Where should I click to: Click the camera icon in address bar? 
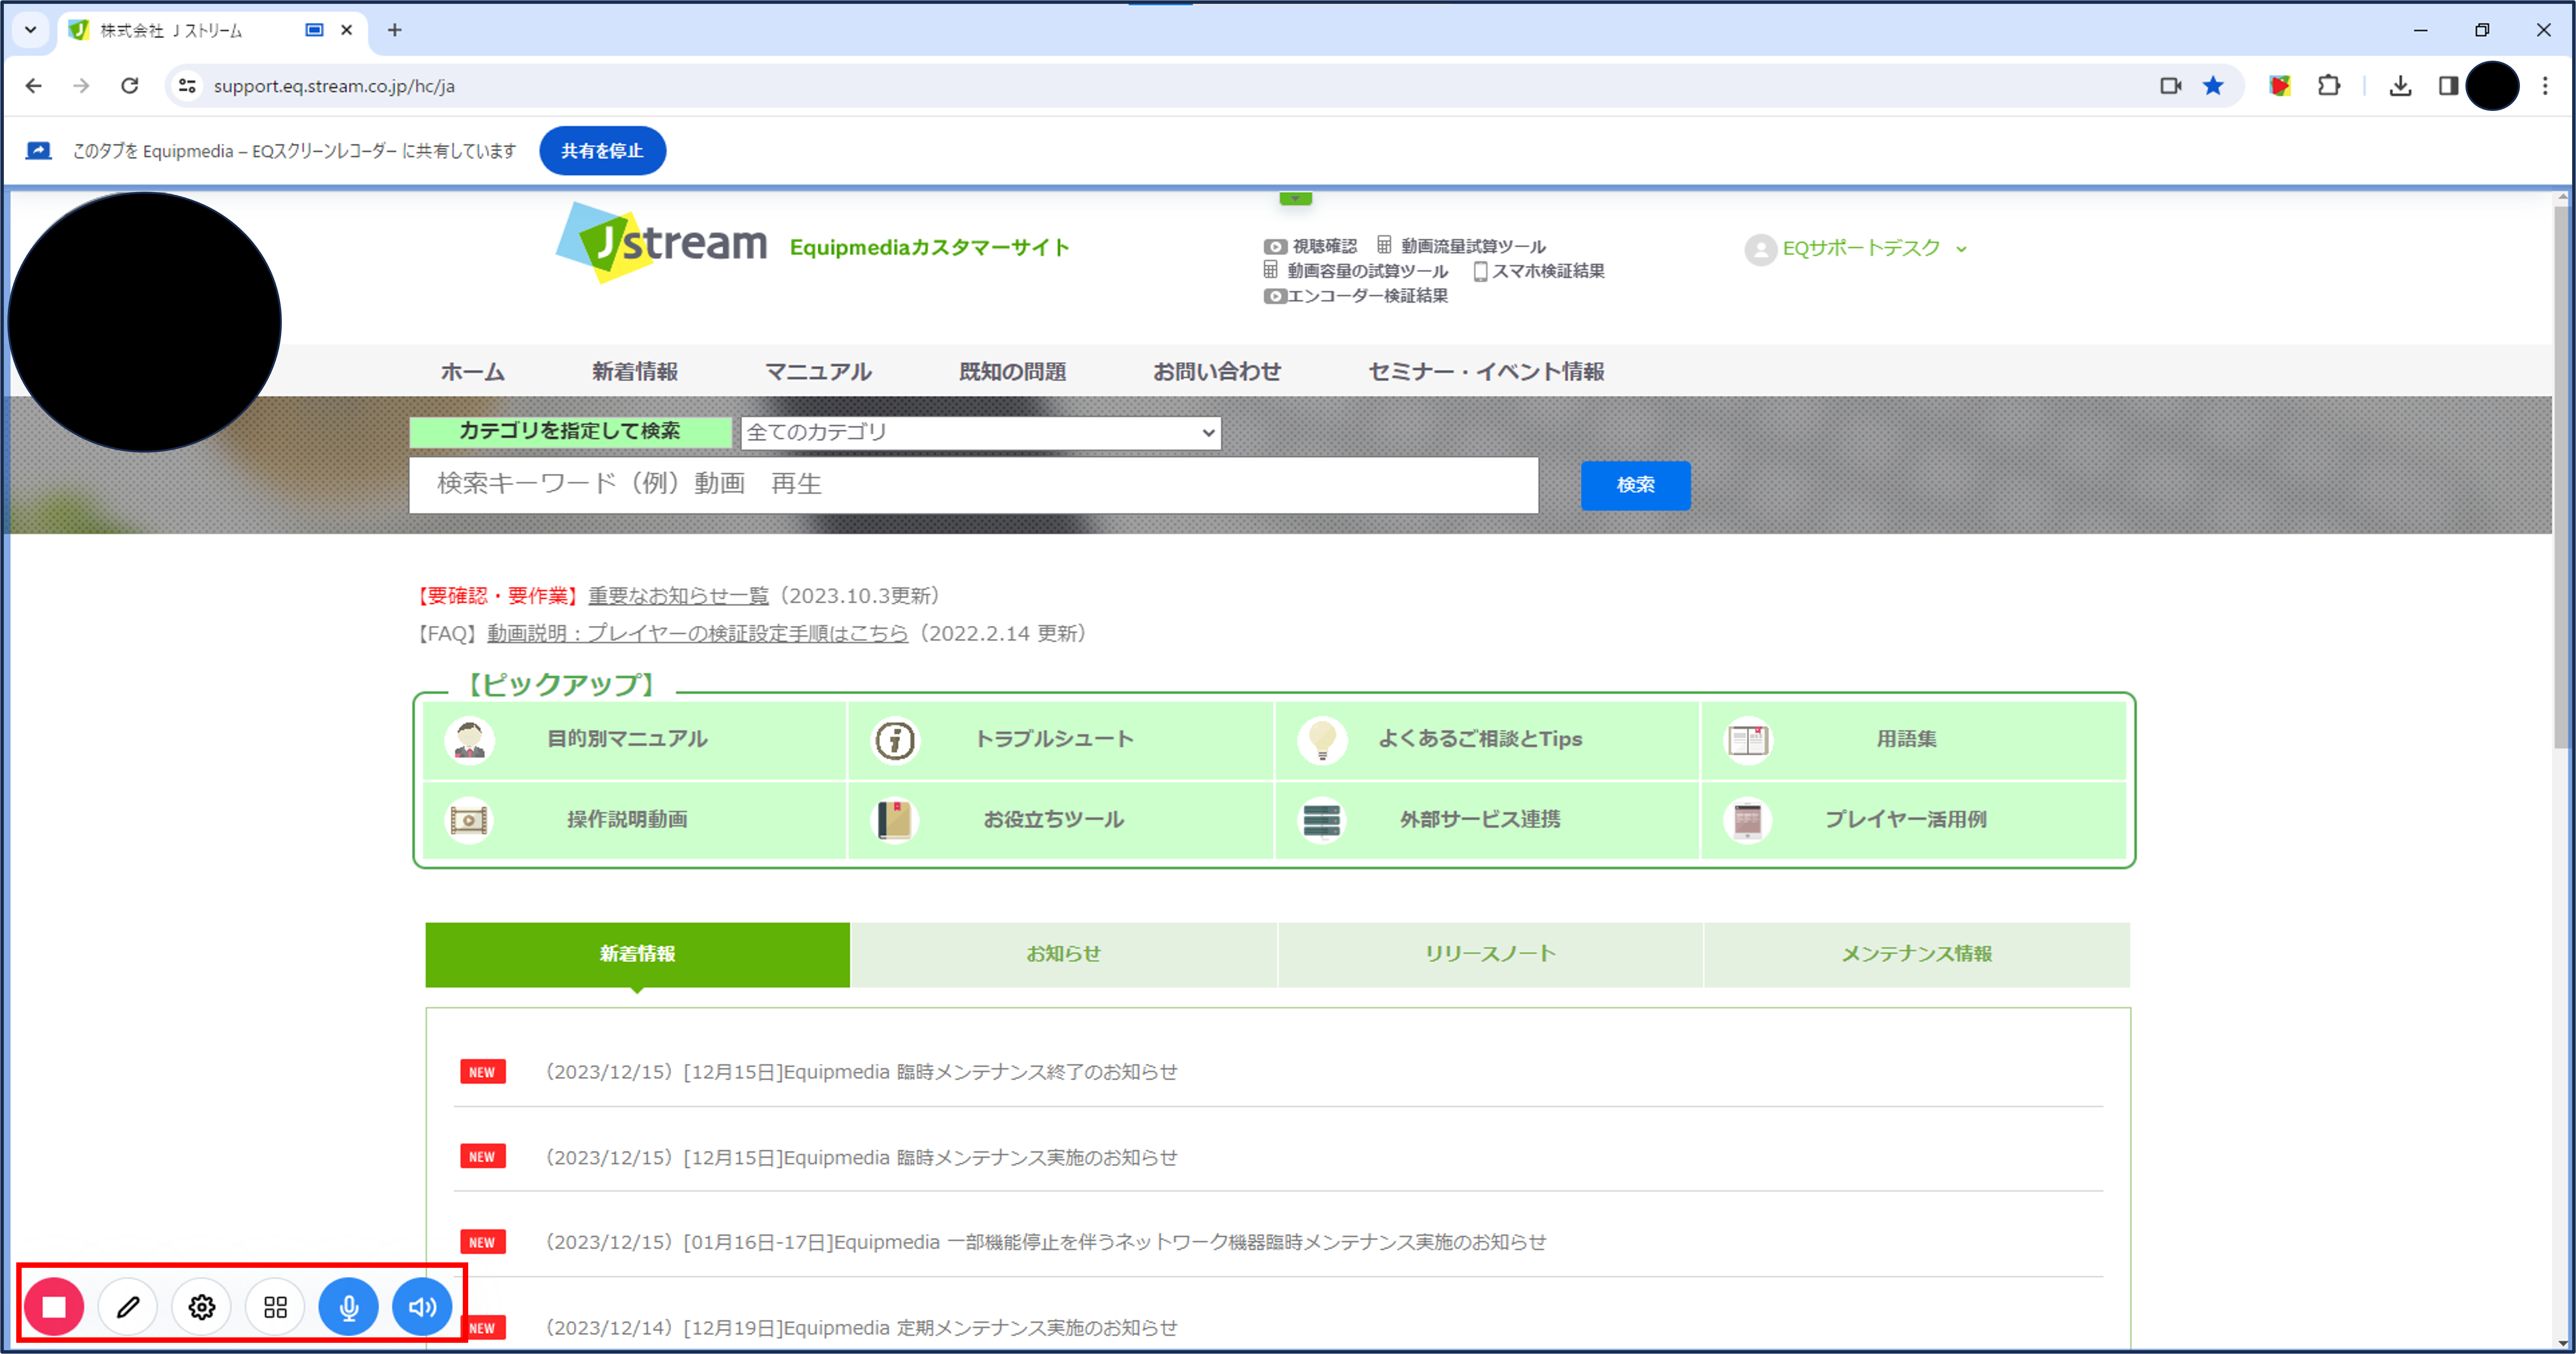[x=2170, y=86]
